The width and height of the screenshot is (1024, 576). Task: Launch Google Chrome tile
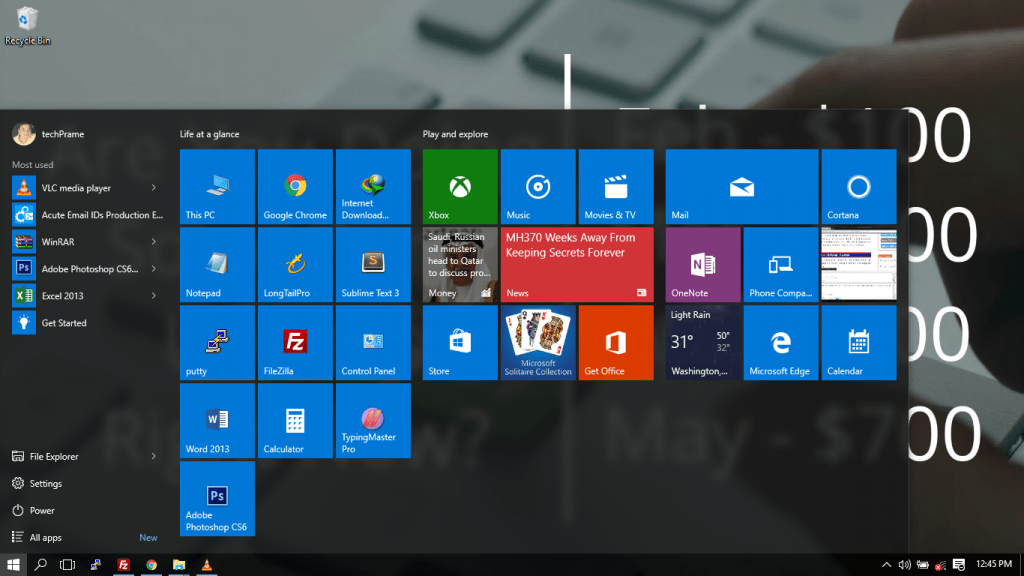click(295, 187)
